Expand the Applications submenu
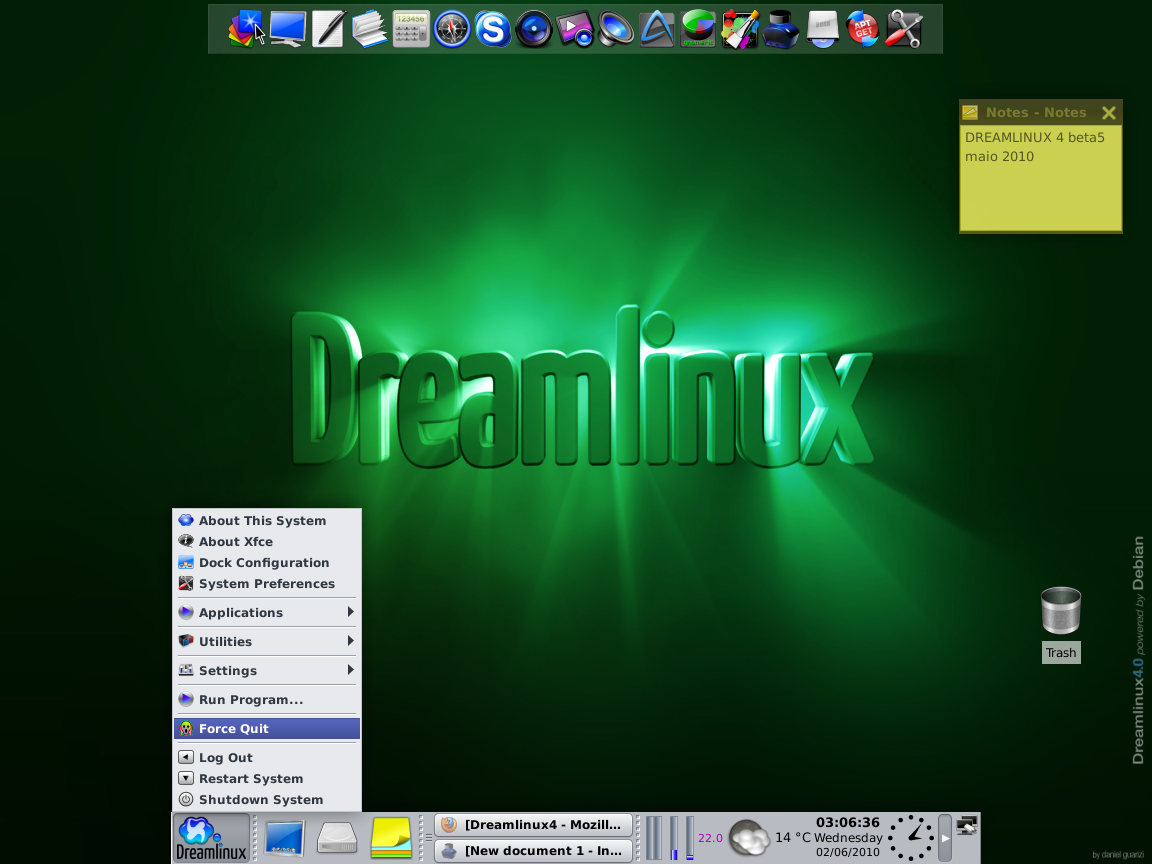Image resolution: width=1152 pixels, height=864 pixels. [x=267, y=612]
